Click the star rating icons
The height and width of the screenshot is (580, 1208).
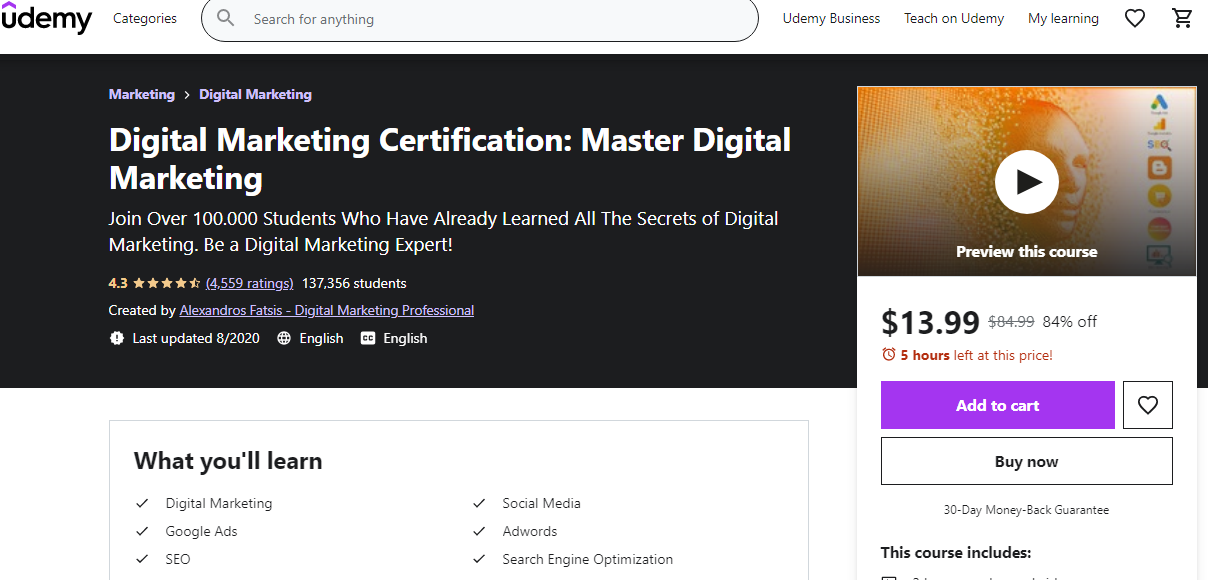coord(166,283)
